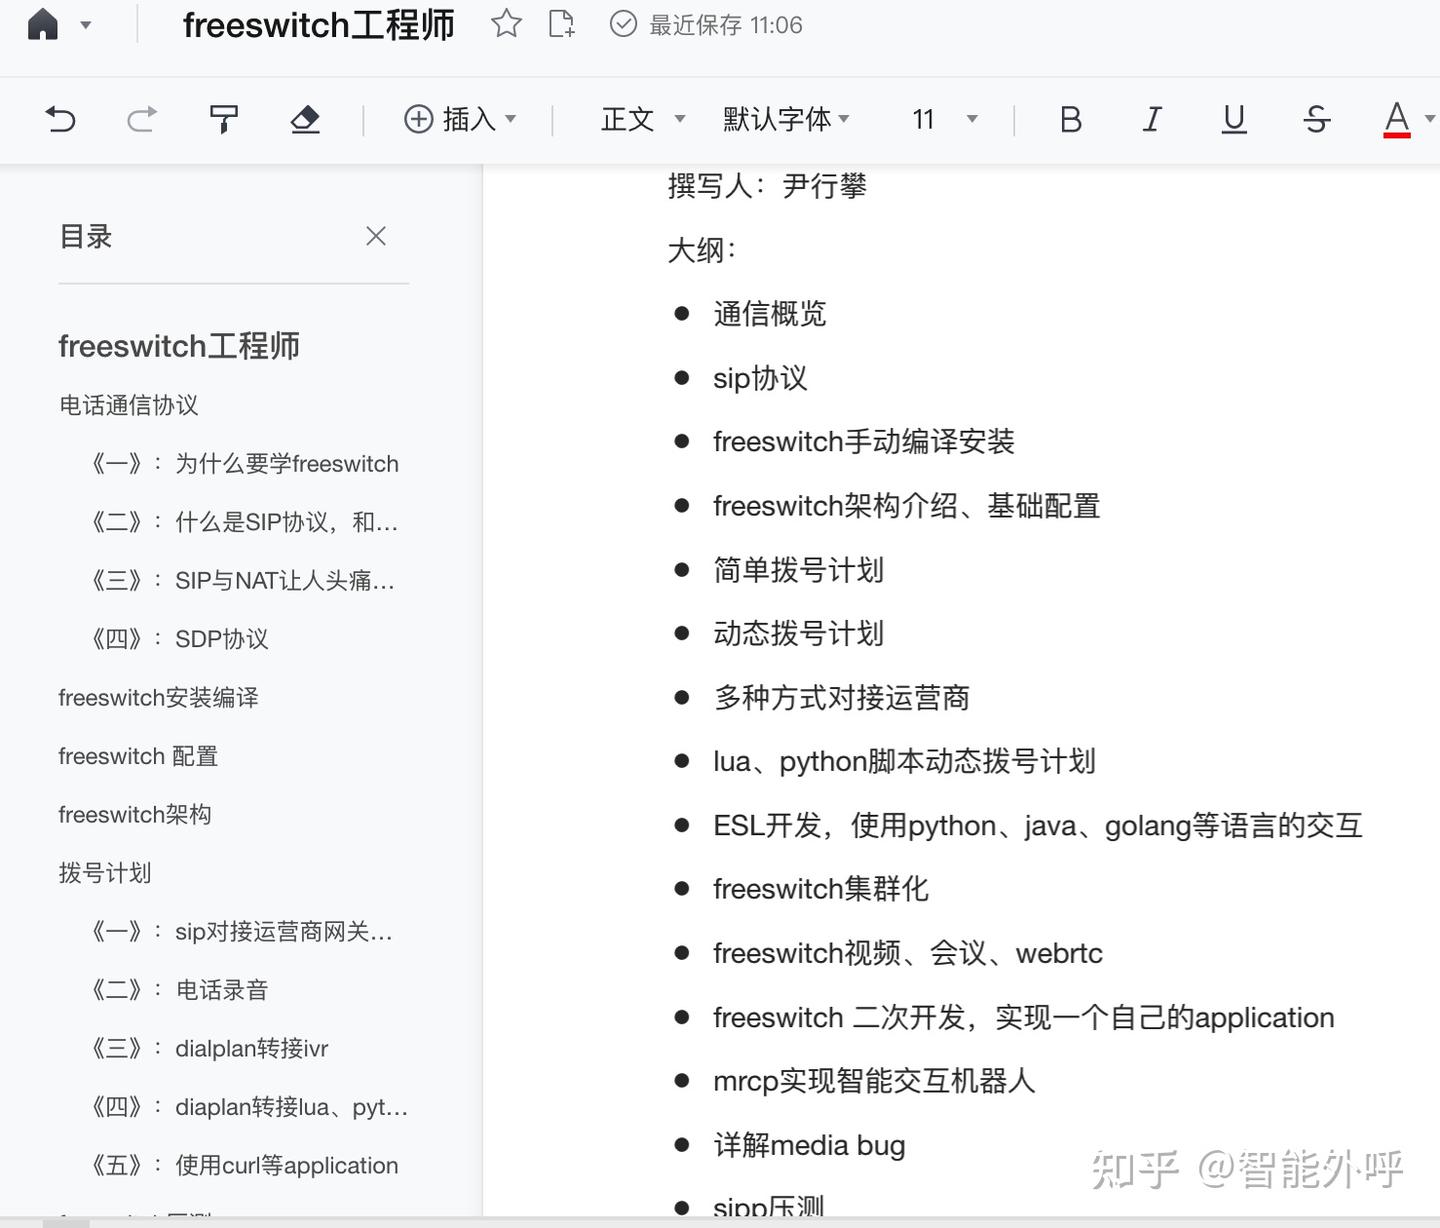Click the undo icon in the toolbar
Screen dimensions: 1440x1228
click(x=60, y=119)
